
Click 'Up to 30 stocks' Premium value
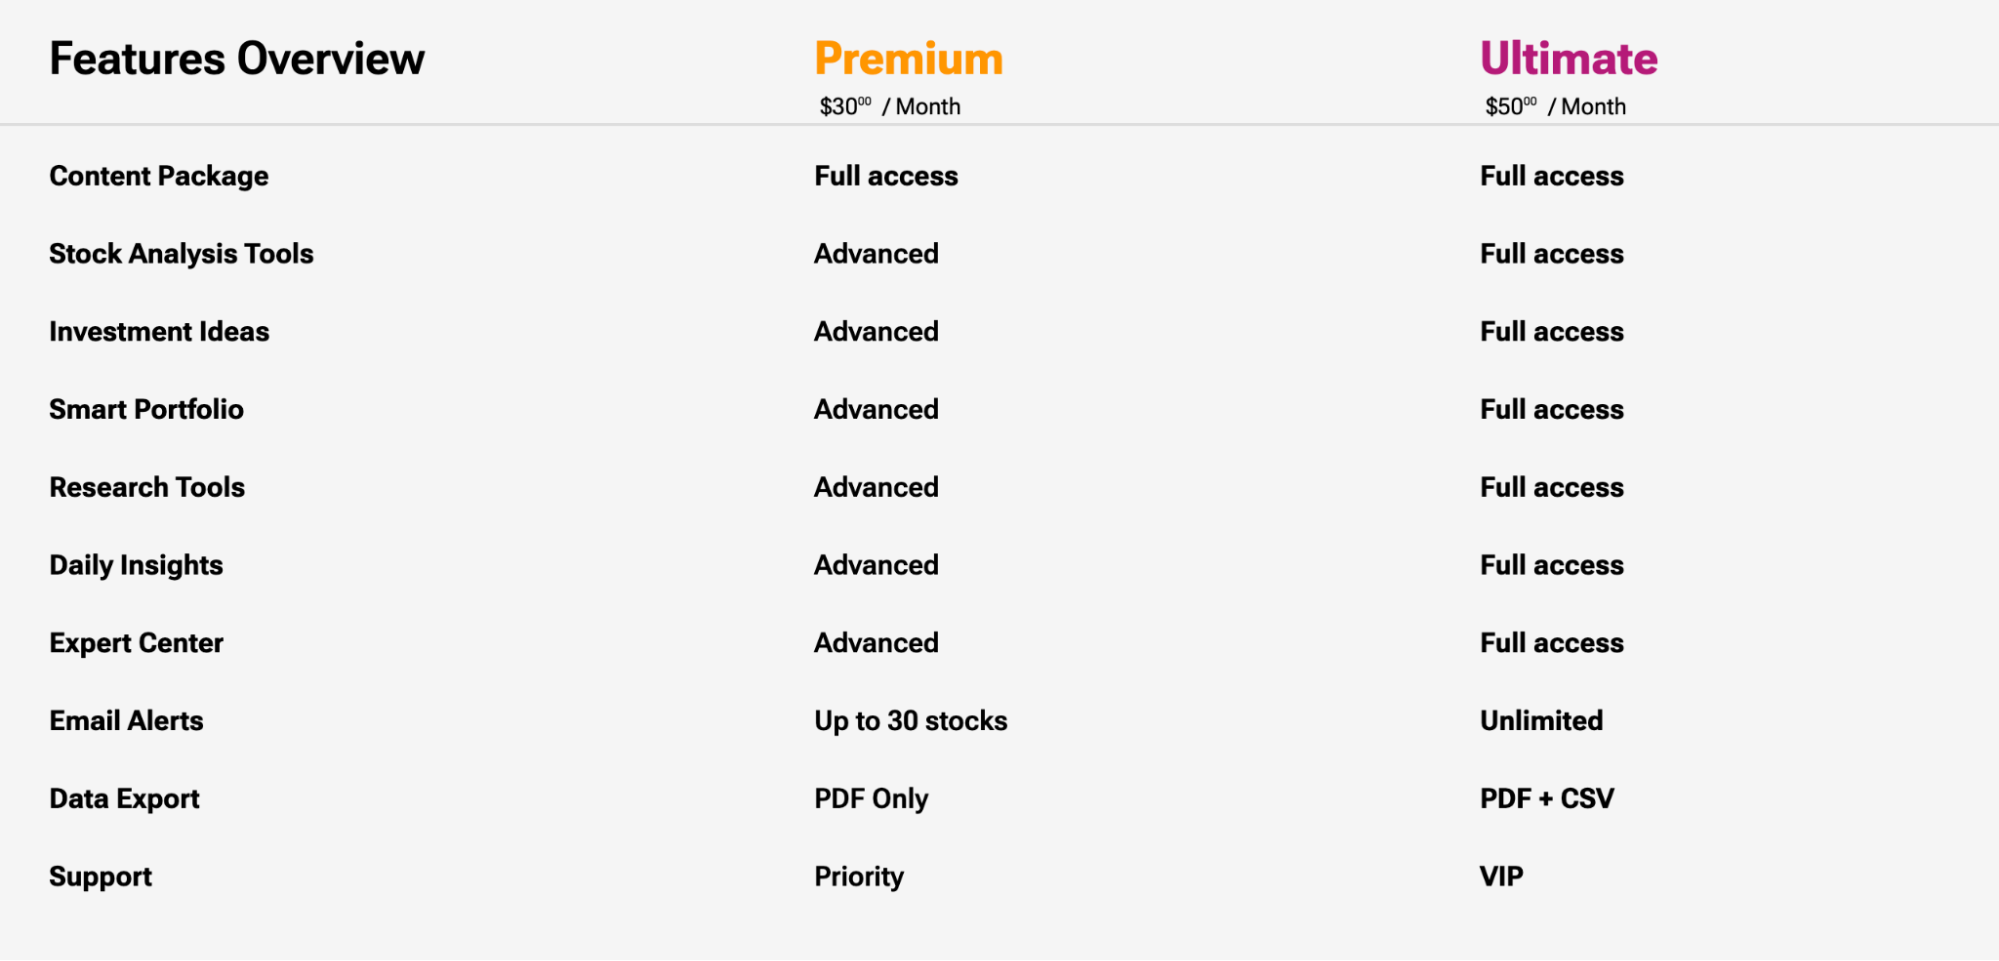pyautogui.click(x=911, y=720)
